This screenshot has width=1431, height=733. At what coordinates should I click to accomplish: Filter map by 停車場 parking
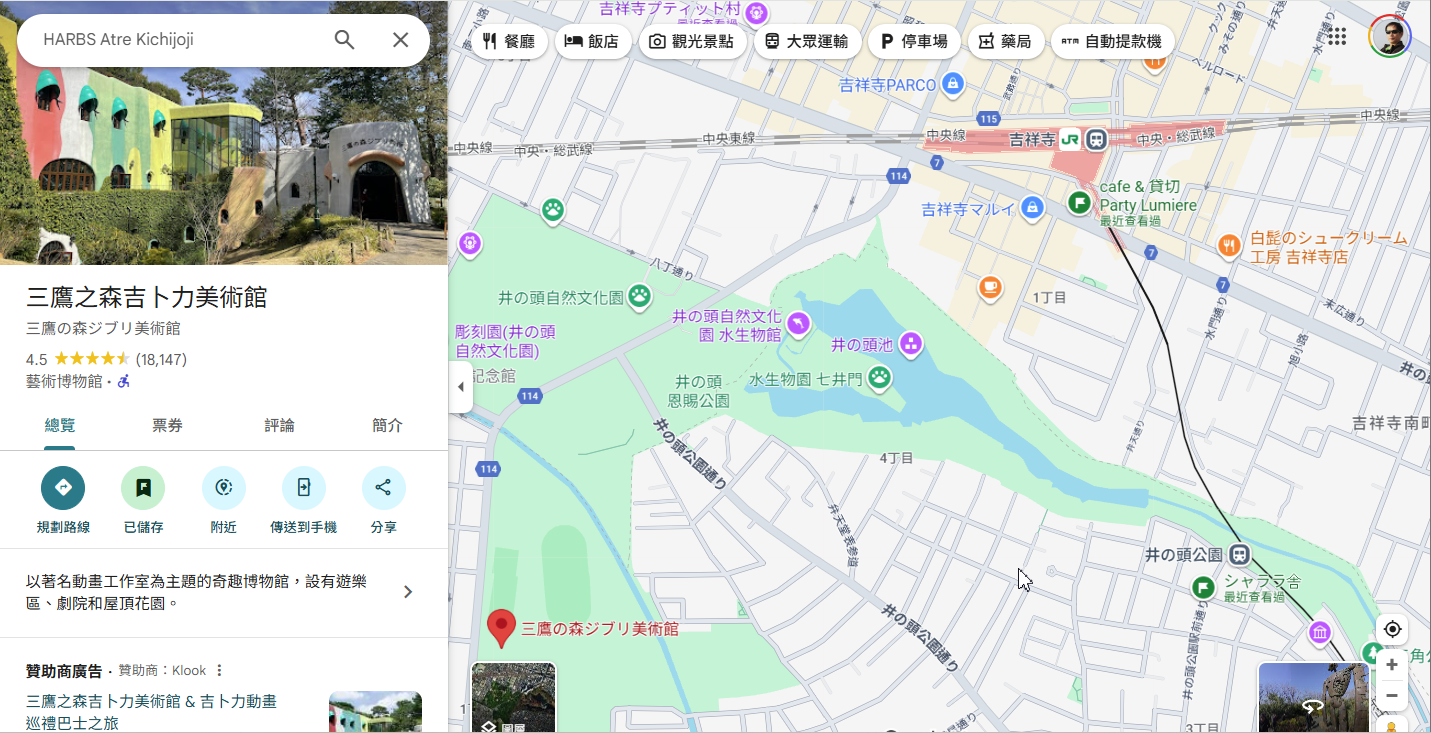tap(914, 41)
